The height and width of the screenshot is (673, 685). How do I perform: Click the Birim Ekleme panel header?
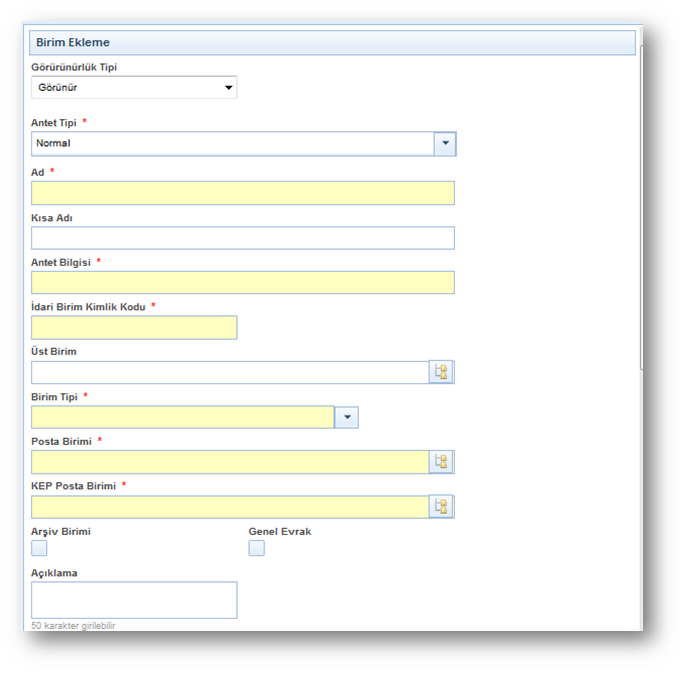pos(330,43)
